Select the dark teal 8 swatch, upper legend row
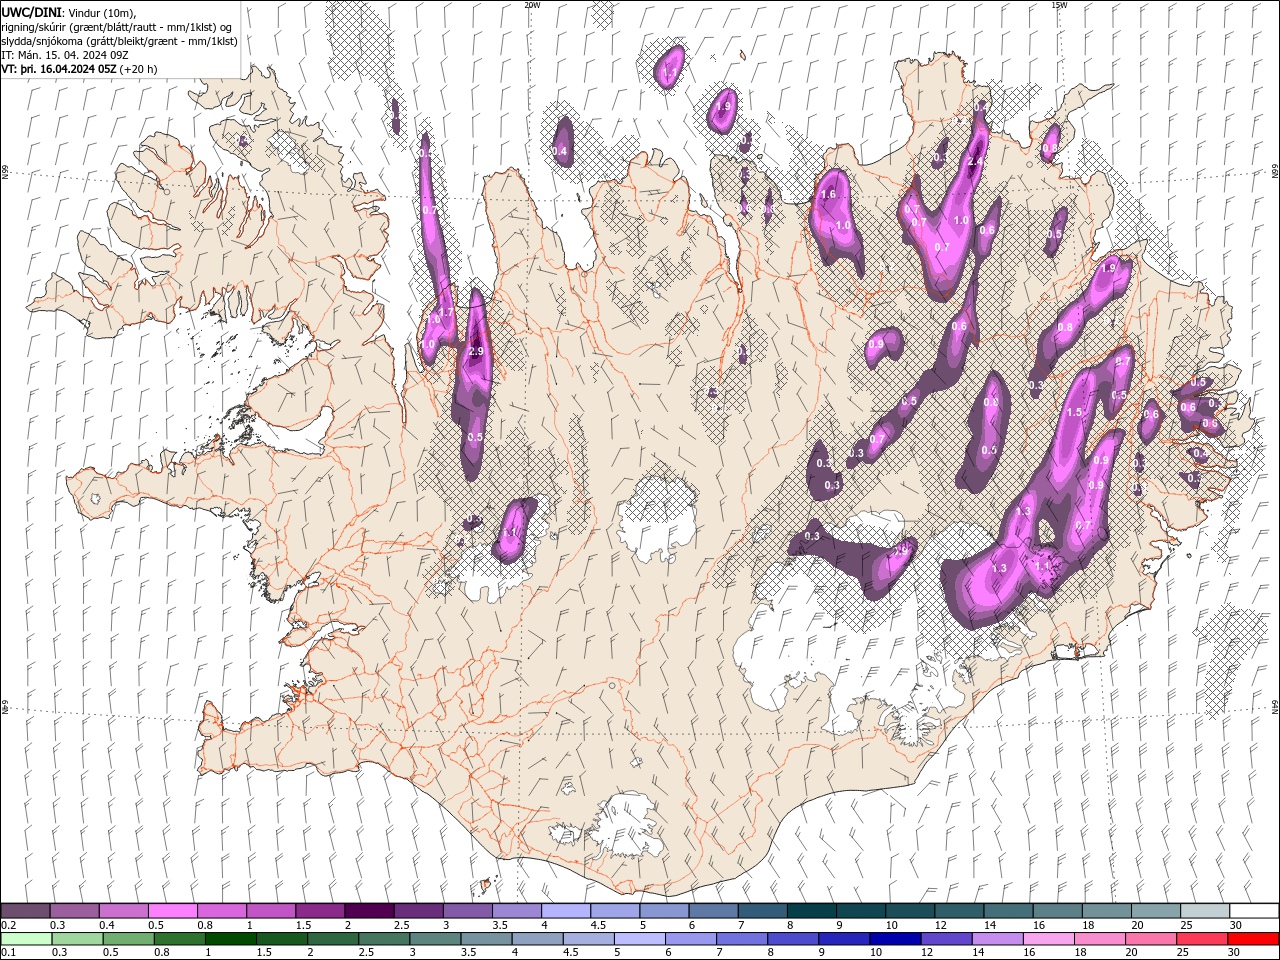 811,911
